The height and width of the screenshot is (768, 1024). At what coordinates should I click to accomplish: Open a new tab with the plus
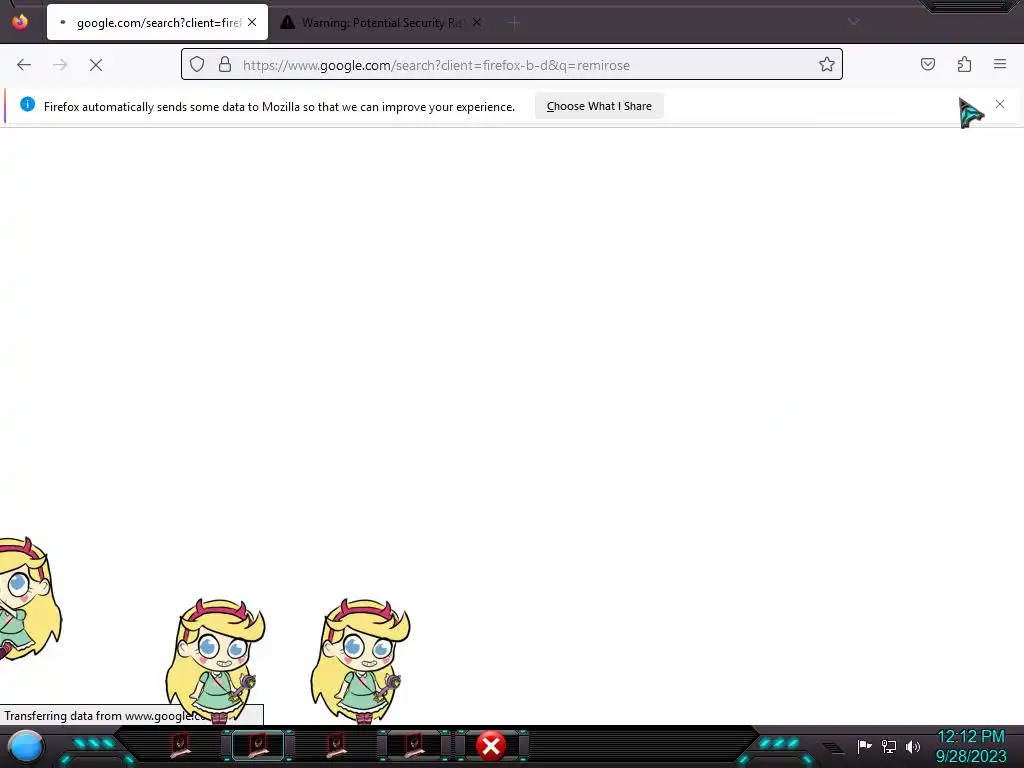(x=515, y=23)
